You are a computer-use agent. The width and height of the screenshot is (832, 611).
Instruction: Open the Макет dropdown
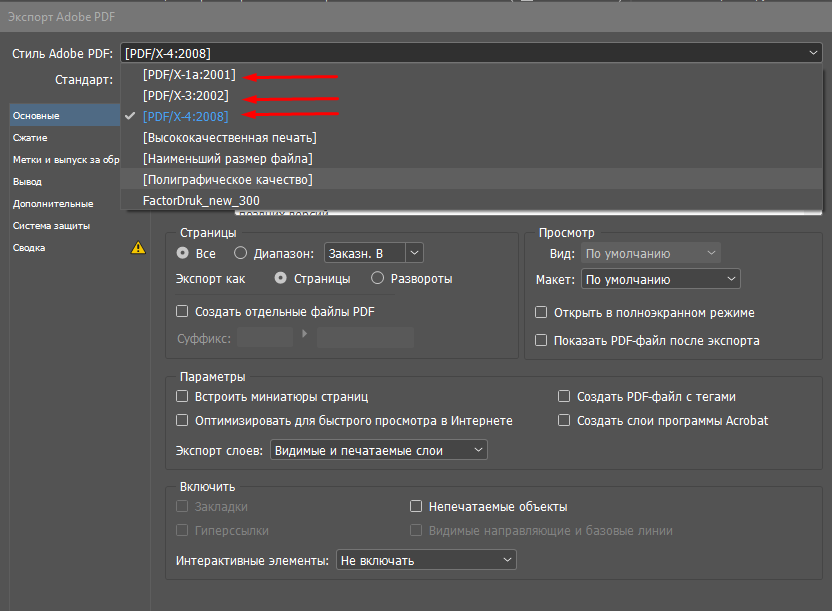(x=661, y=279)
